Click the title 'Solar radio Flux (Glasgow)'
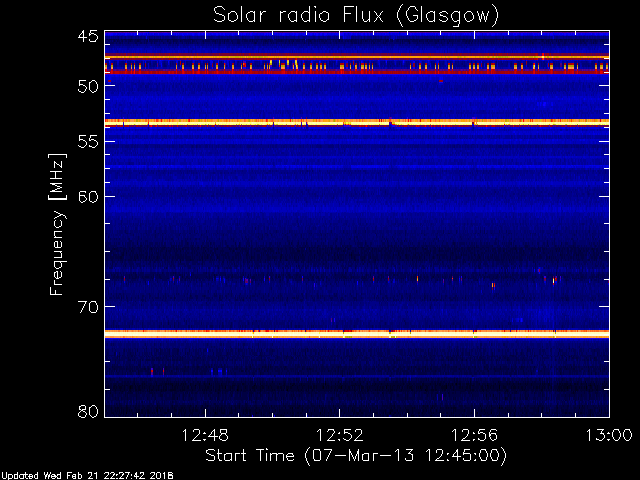Image resolution: width=640 pixels, height=480 pixels. tap(356, 15)
